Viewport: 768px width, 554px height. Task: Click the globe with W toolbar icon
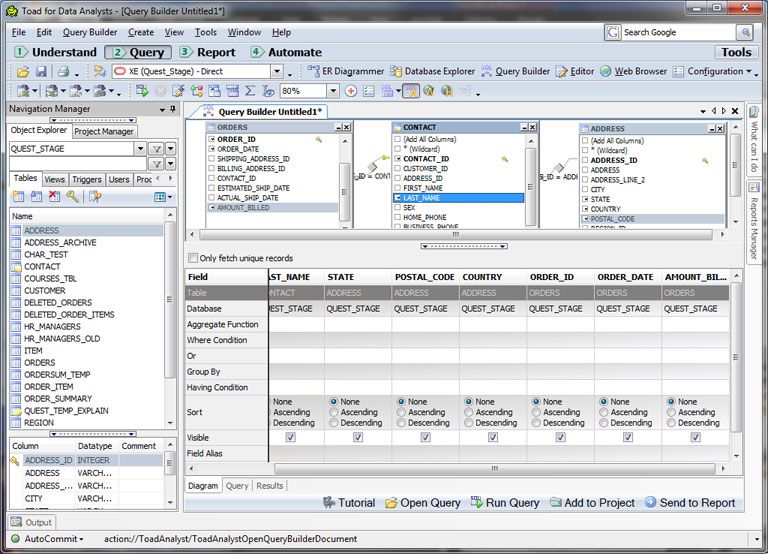(x=429, y=91)
